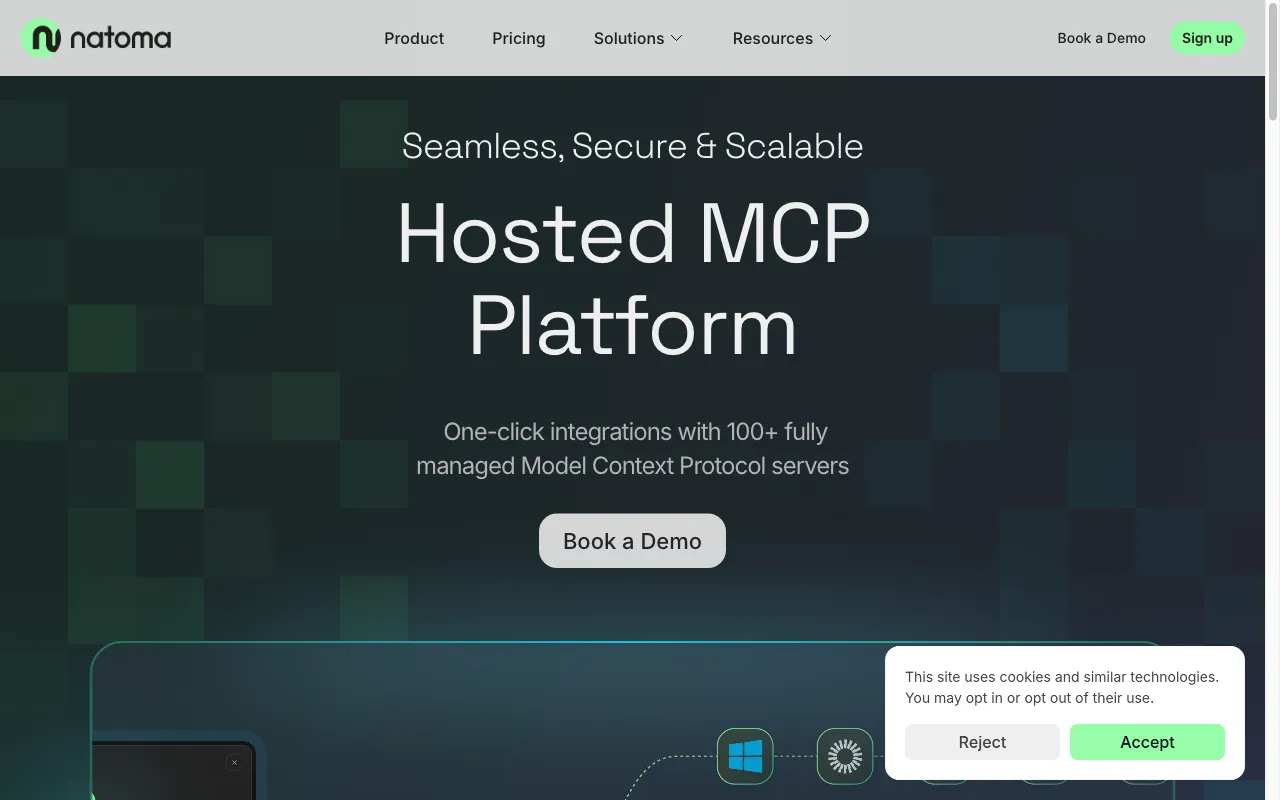This screenshot has width=1280, height=800.
Task: Close the small dark panel with x
Action: click(x=235, y=763)
